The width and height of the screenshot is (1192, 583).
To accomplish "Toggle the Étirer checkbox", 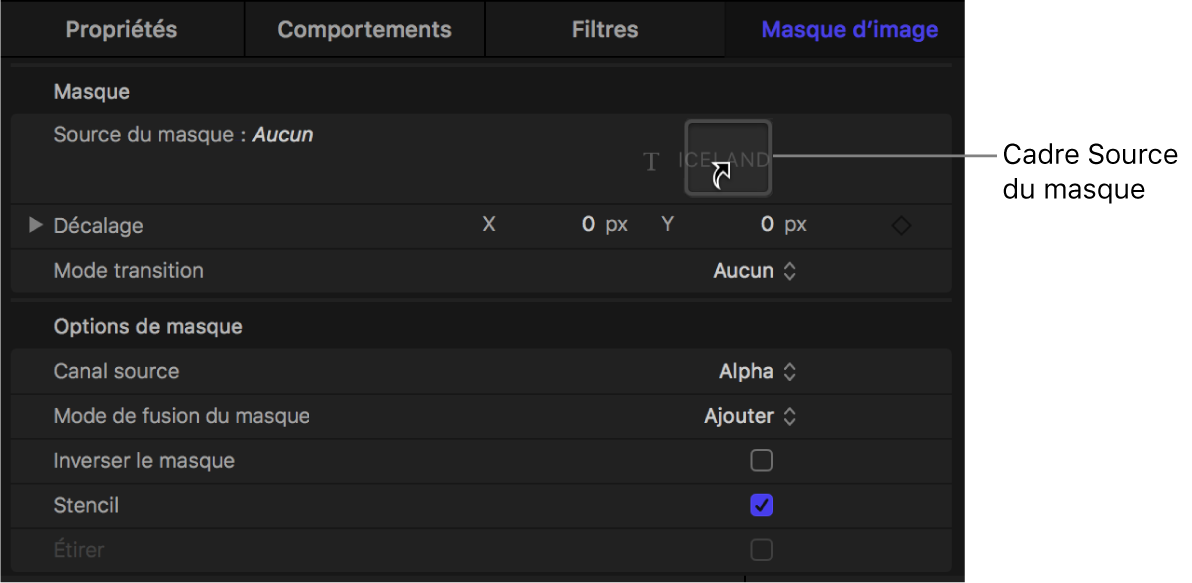I will (x=762, y=550).
